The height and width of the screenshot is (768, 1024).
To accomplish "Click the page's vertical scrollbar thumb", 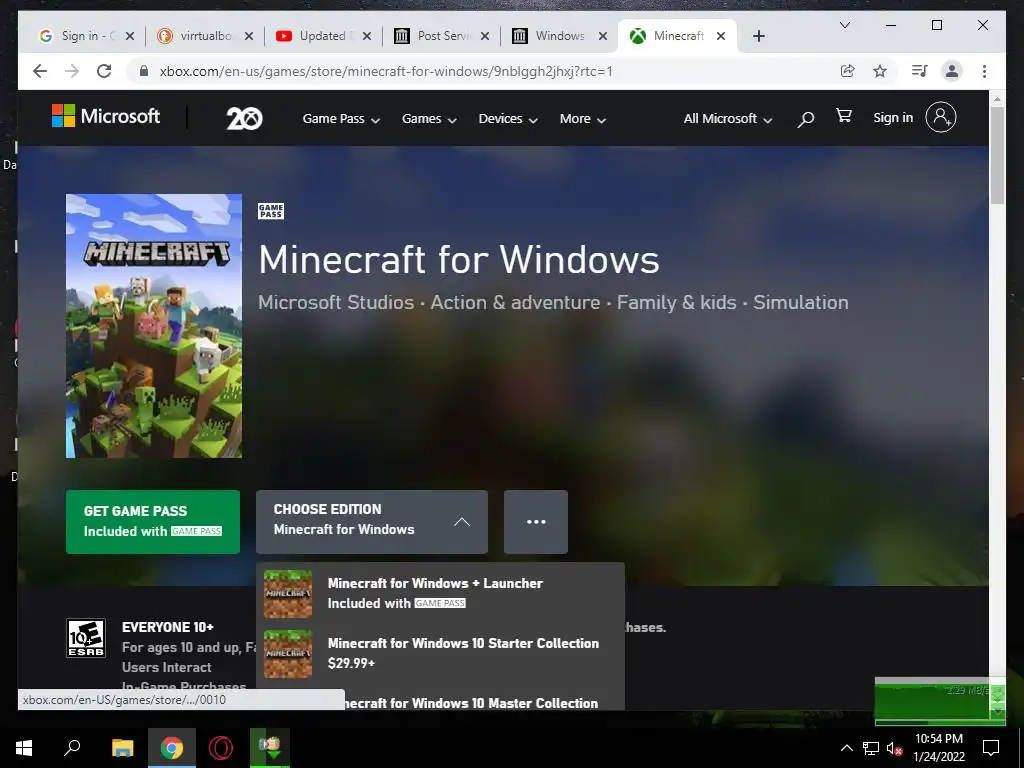I will pyautogui.click(x=997, y=154).
